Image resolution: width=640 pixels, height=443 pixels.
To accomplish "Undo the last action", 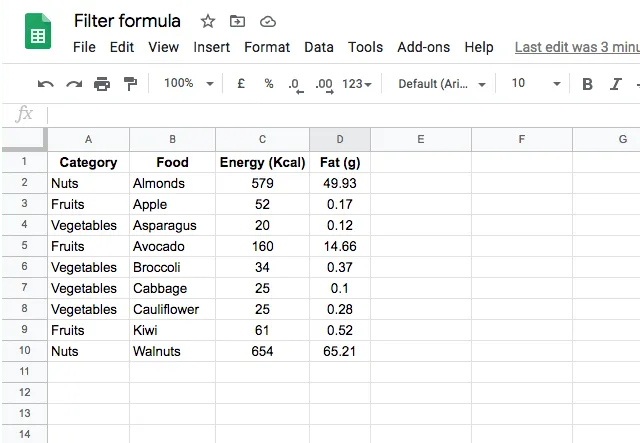I will coord(45,84).
